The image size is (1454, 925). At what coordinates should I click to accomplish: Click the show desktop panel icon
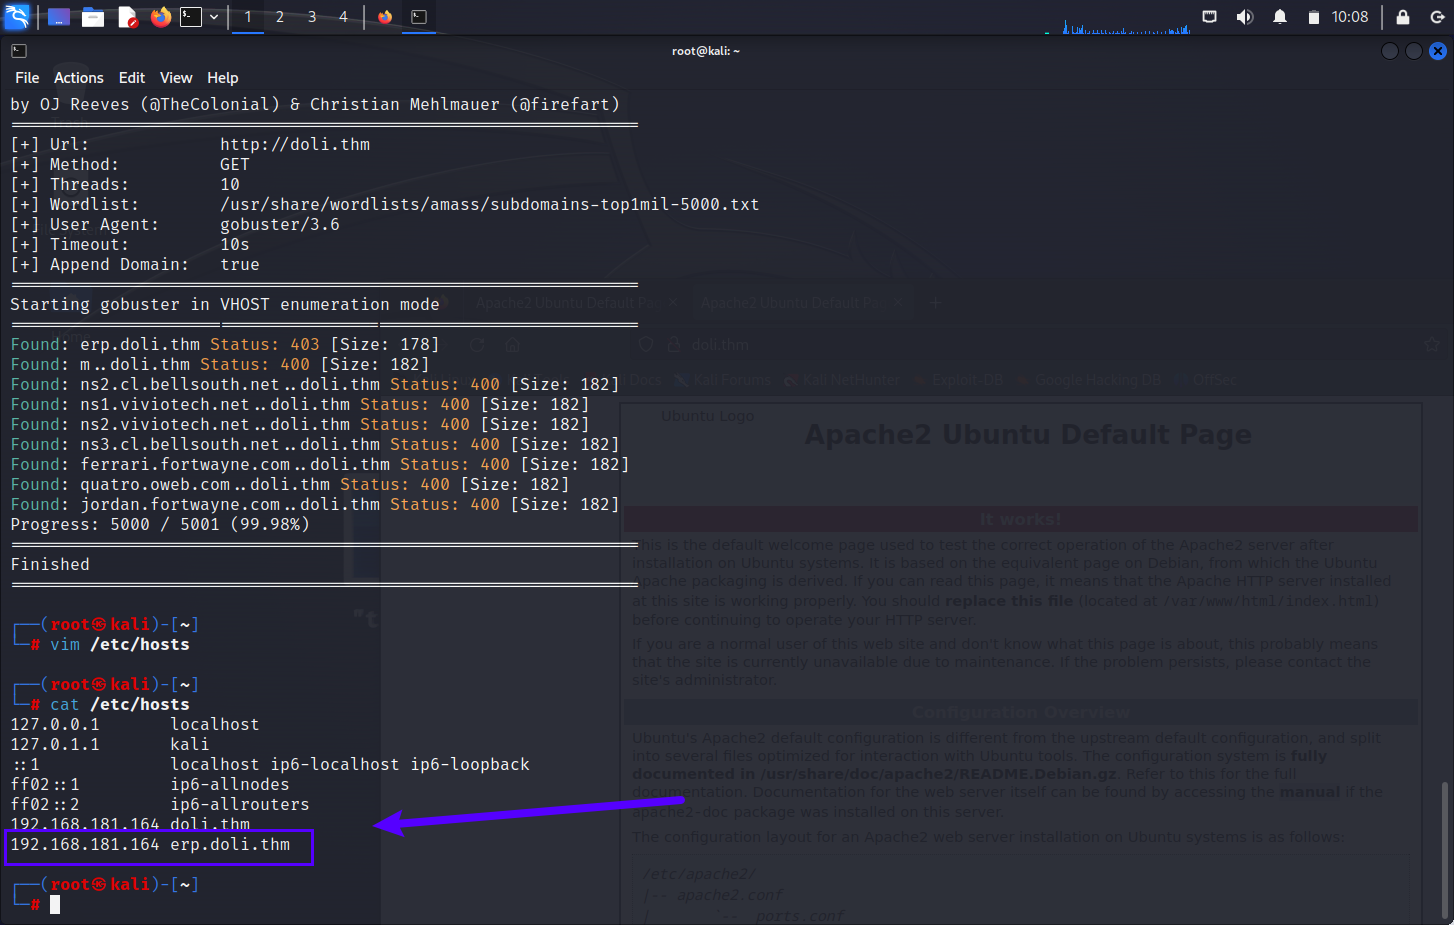tap(59, 17)
